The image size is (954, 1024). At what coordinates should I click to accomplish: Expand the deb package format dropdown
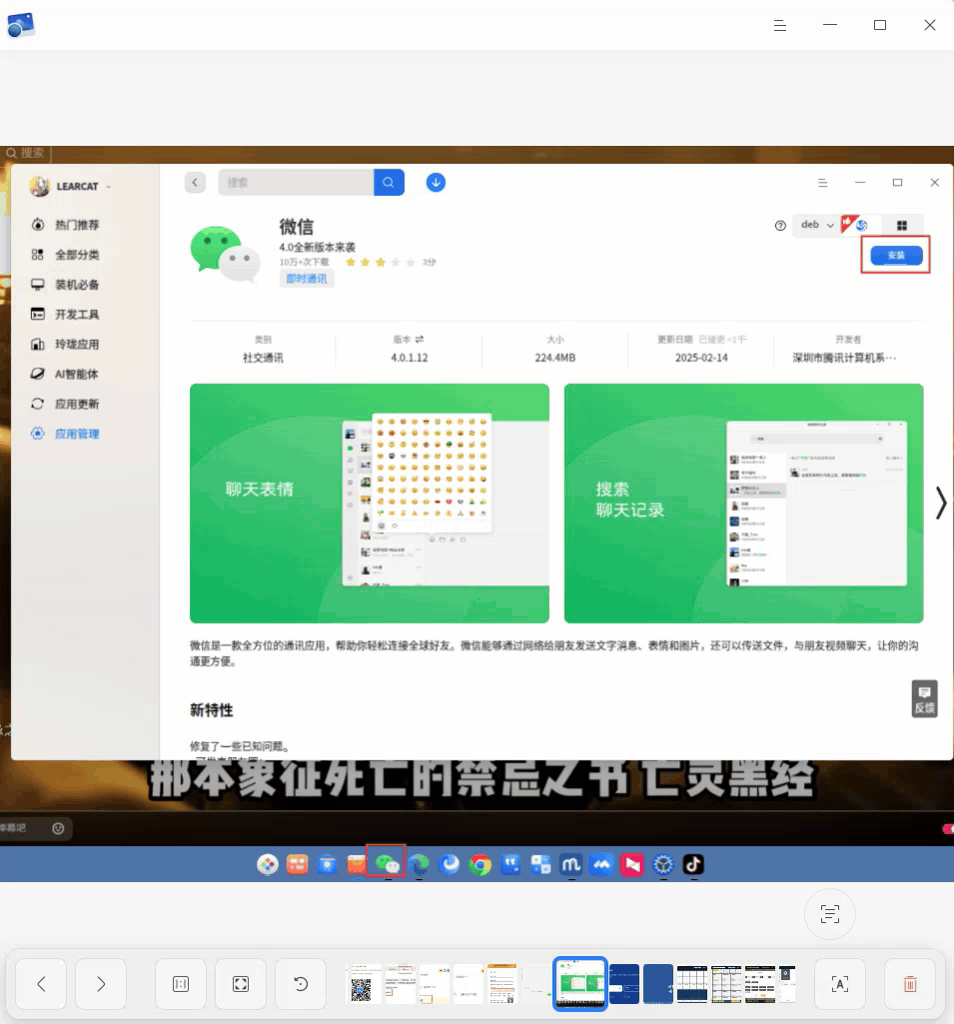817,225
